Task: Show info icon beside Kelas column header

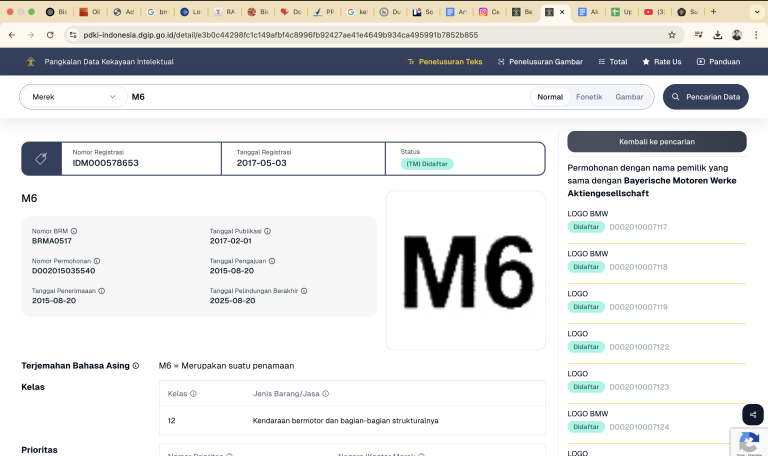Action: pos(193,394)
